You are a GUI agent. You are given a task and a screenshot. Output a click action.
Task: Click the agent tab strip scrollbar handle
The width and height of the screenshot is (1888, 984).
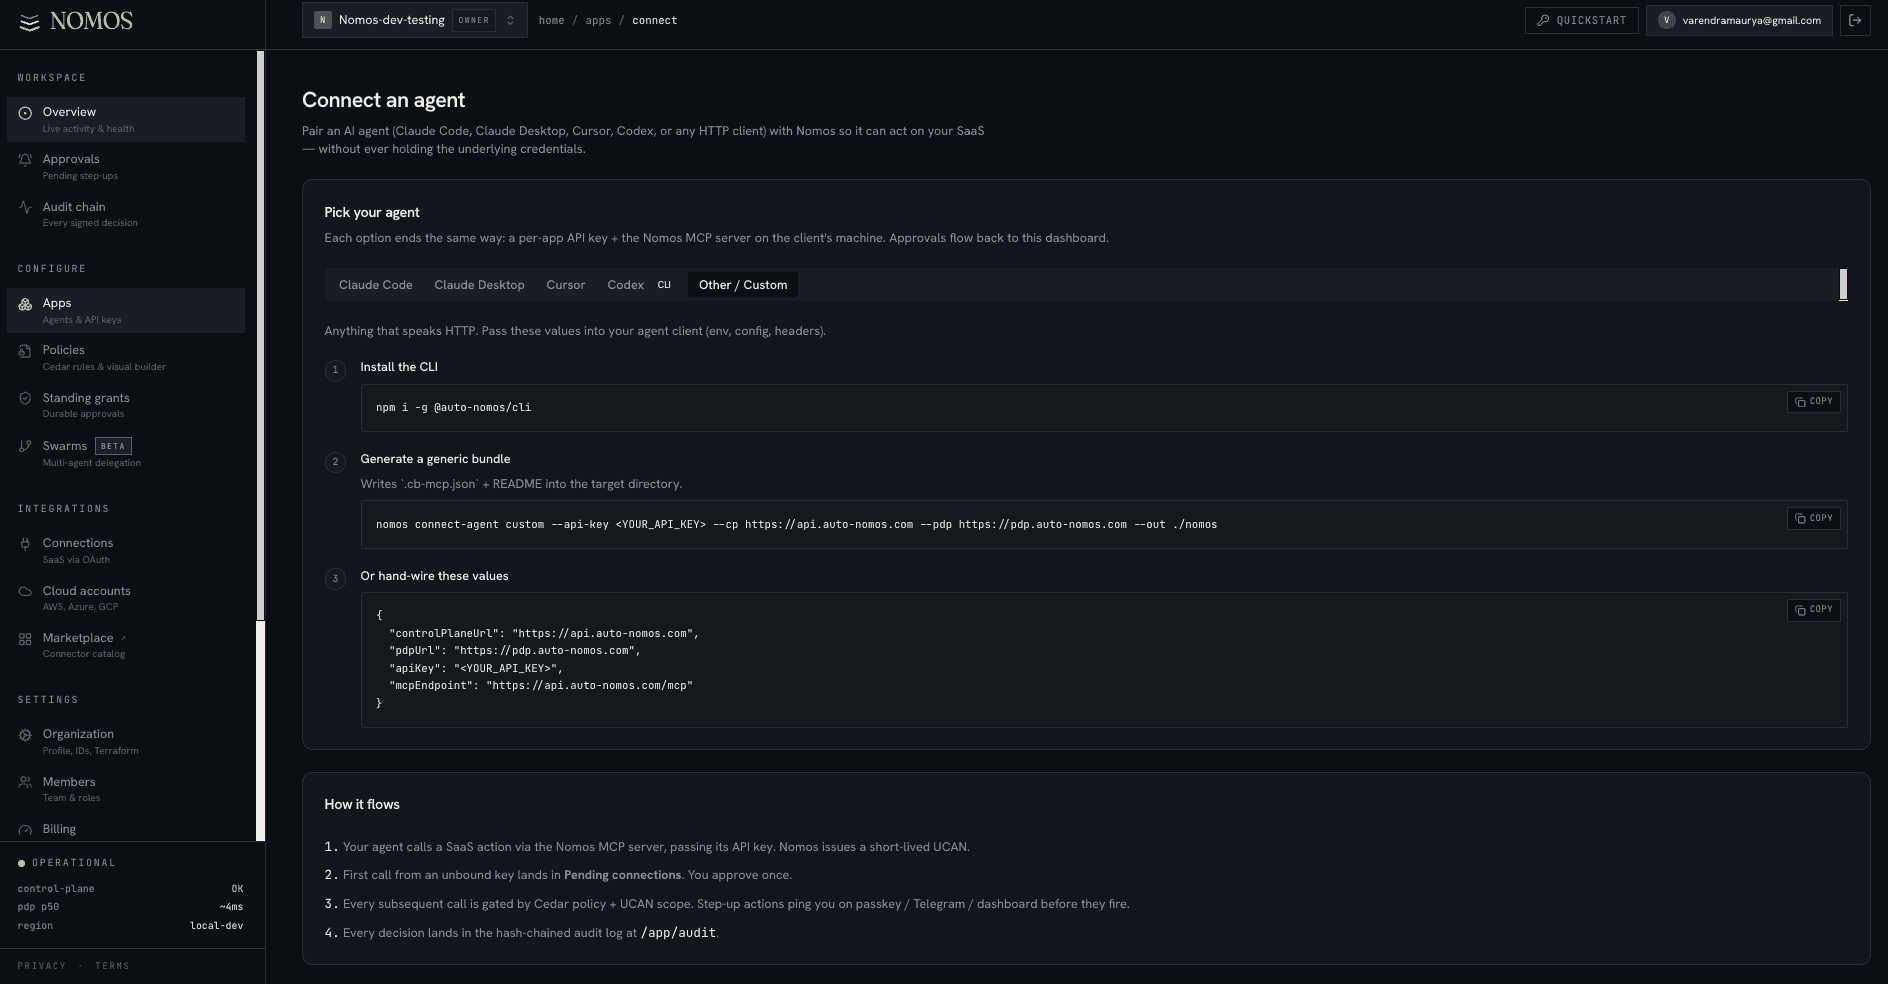point(1843,285)
